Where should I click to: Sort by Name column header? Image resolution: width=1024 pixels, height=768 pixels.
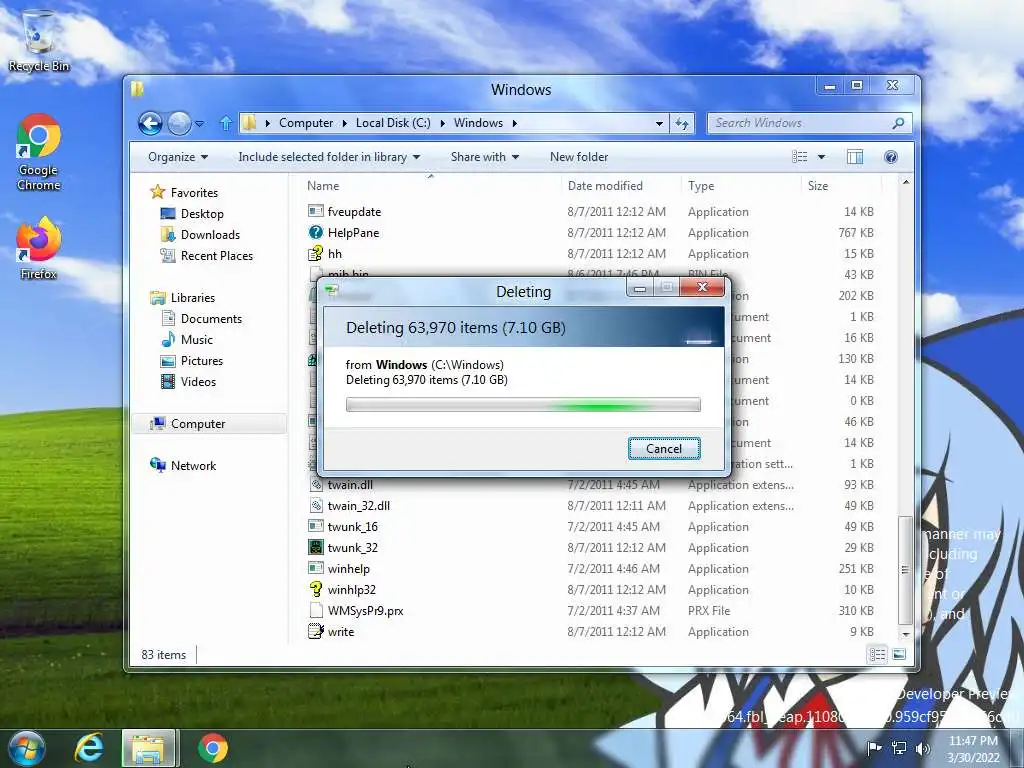pos(431,185)
